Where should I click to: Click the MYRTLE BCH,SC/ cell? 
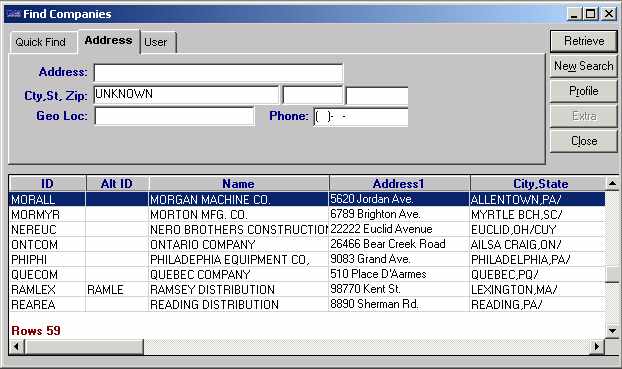pyautogui.click(x=538, y=214)
